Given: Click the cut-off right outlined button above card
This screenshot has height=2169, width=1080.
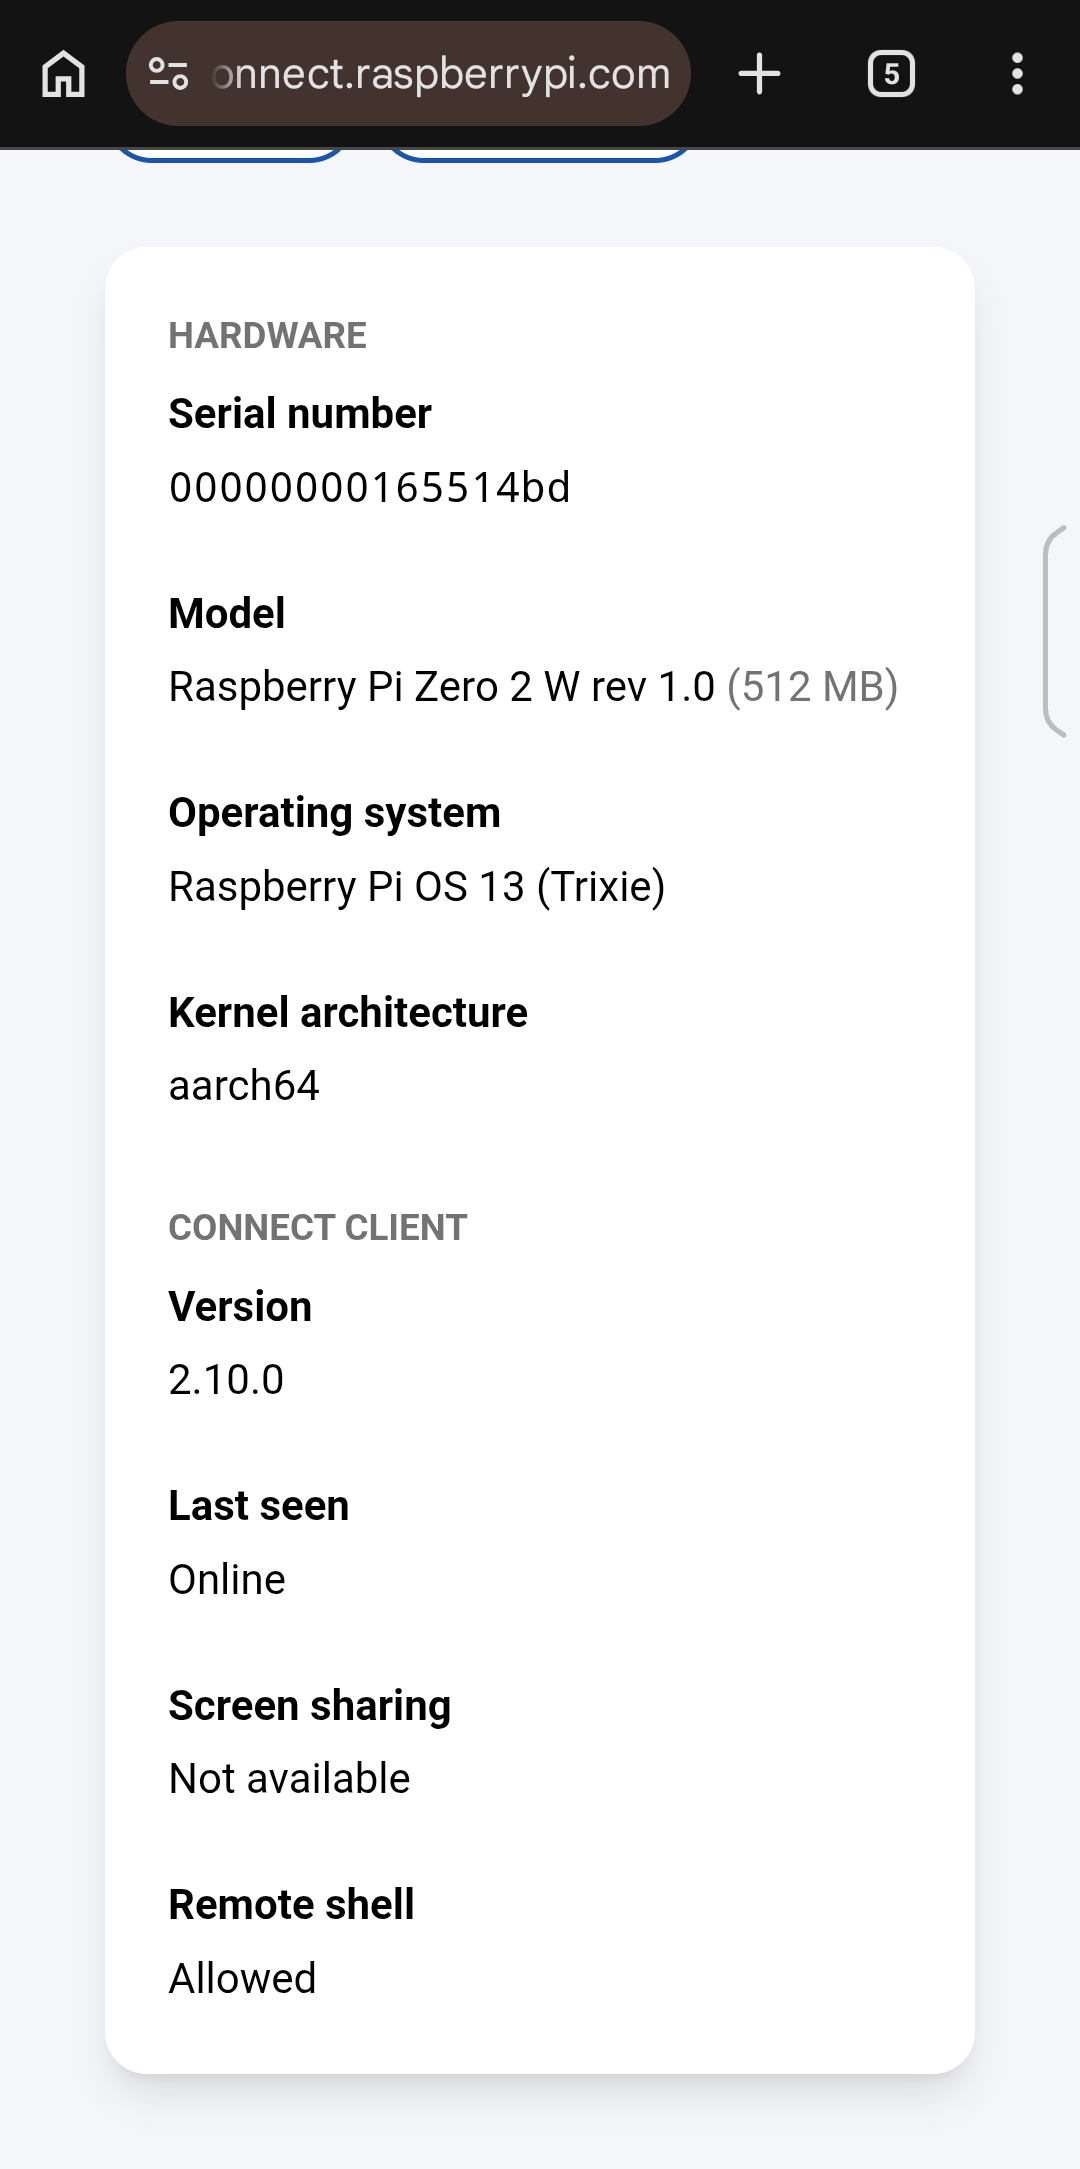Looking at the screenshot, I should (538, 154).
